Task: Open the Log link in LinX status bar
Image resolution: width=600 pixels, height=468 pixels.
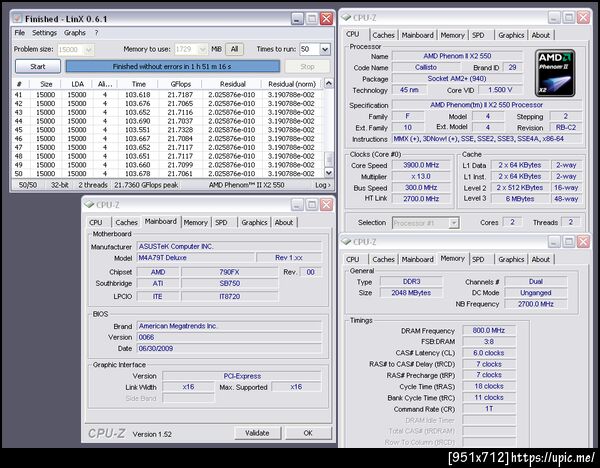Action: (x=323, y=185)
